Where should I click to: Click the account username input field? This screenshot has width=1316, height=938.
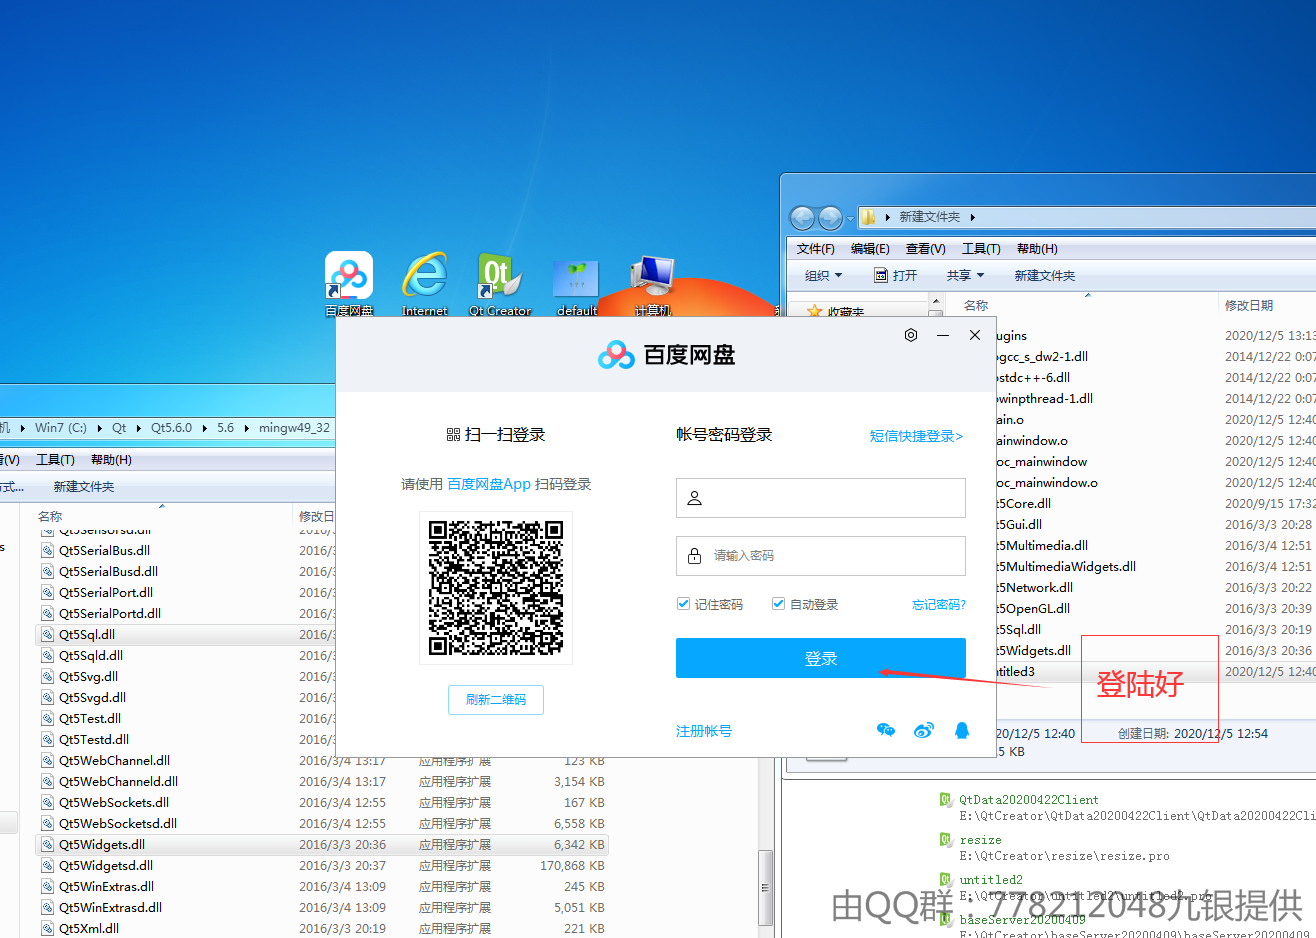tap(821, 497)
